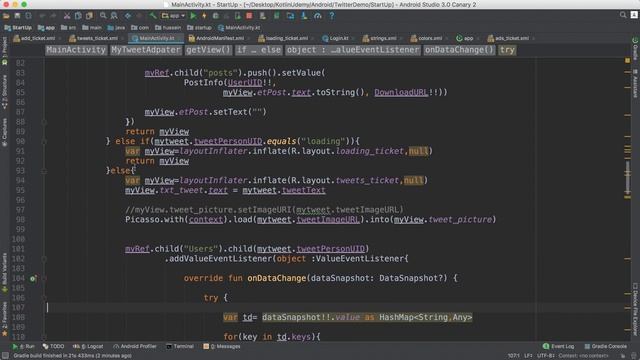Screen dimensions: 640x360
Task: Open the Run tool window
Action: coord(23,346)
